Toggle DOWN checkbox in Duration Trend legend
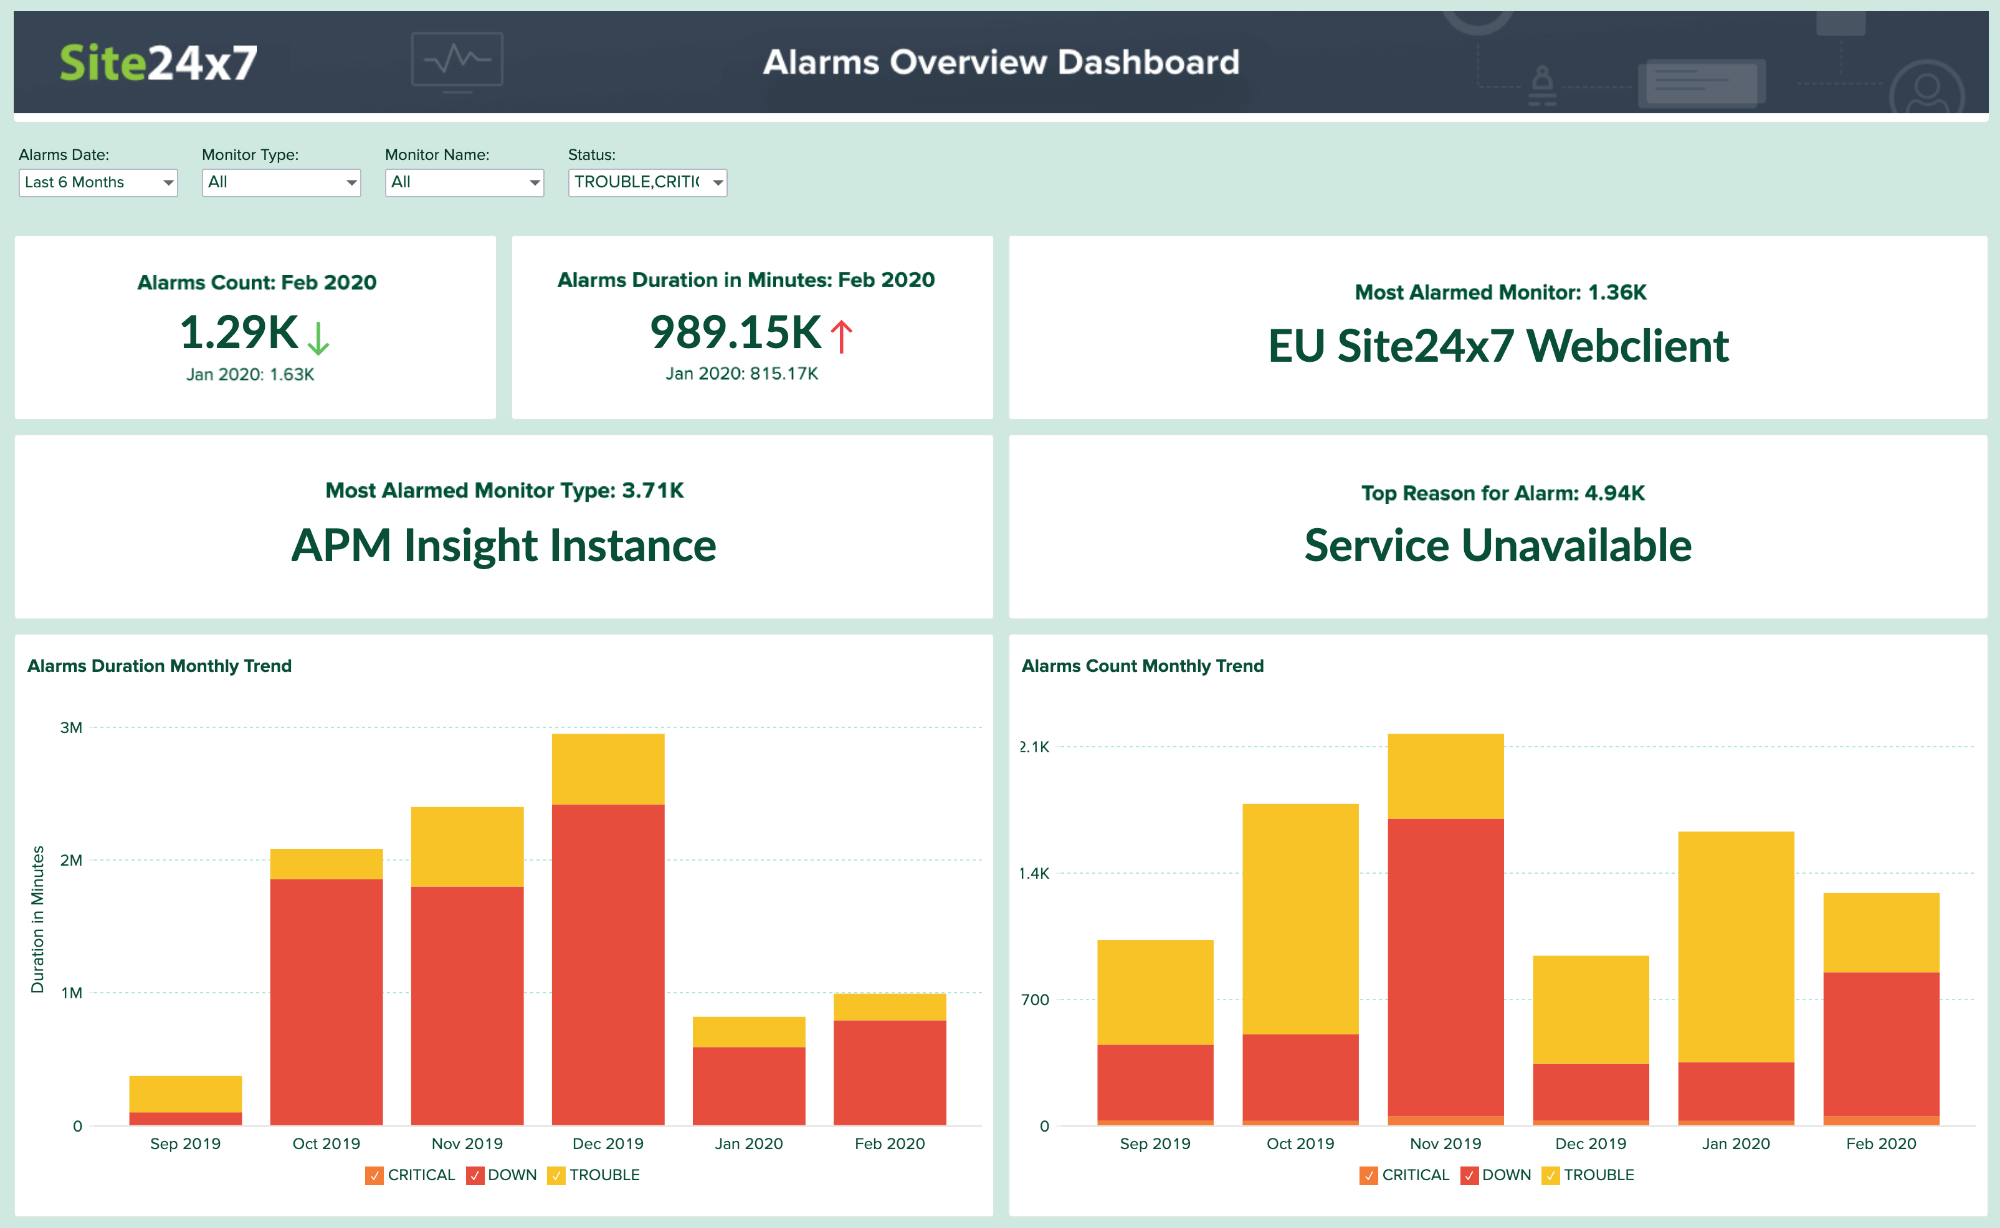This screenshot has width=2000, height=1228. pyautogui.click(x=474, y=1175)
